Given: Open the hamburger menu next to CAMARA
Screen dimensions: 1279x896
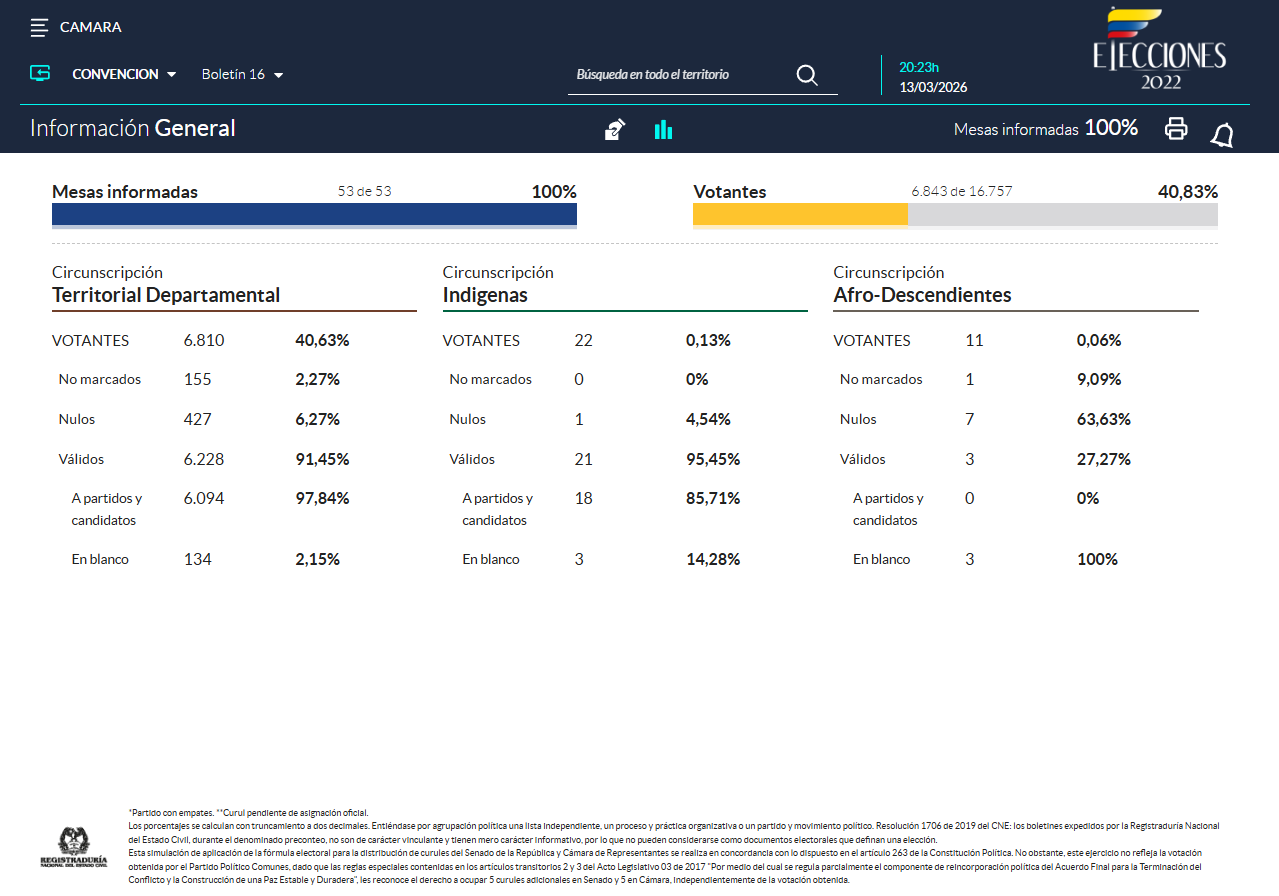Looking at the screenshot, I should coord(39,28).
